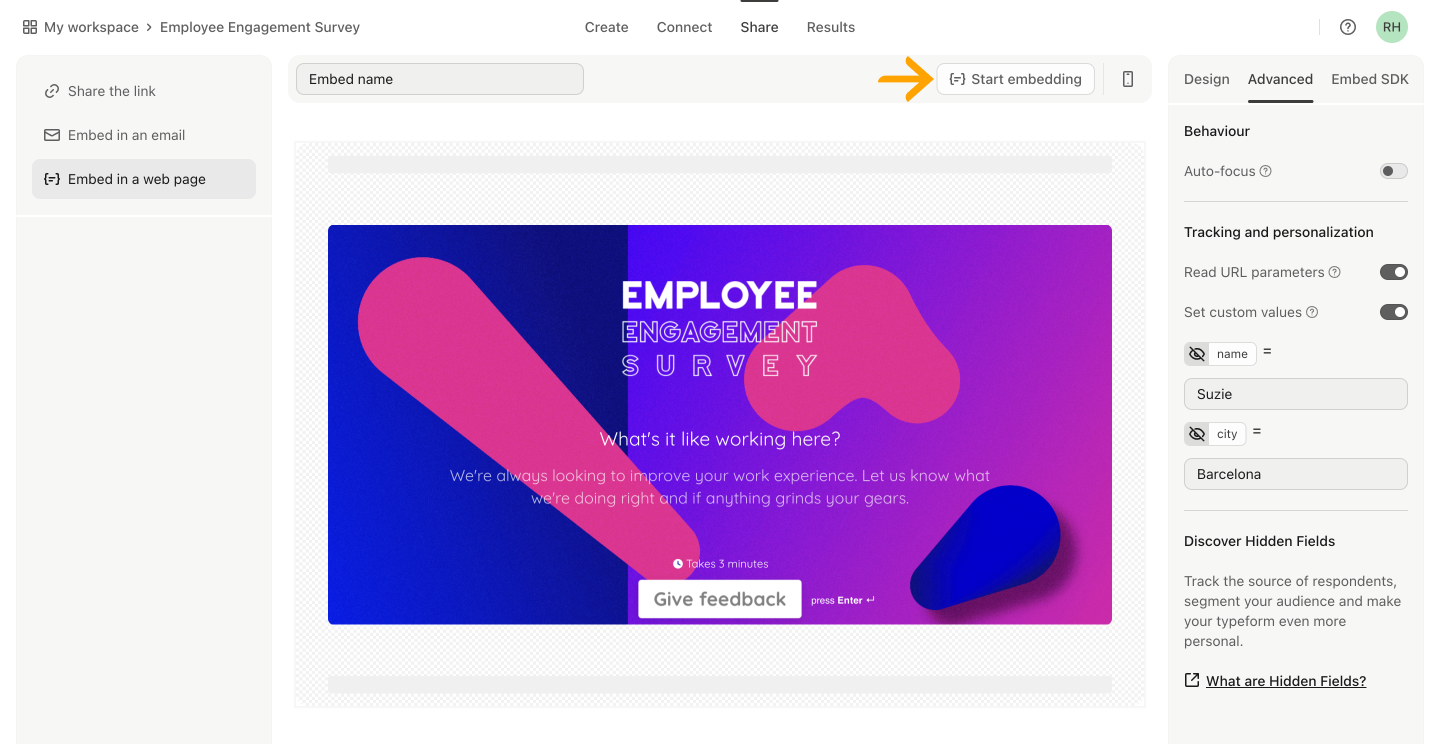
Task: Select the Share tab
Action: click(x=759, y=27)
